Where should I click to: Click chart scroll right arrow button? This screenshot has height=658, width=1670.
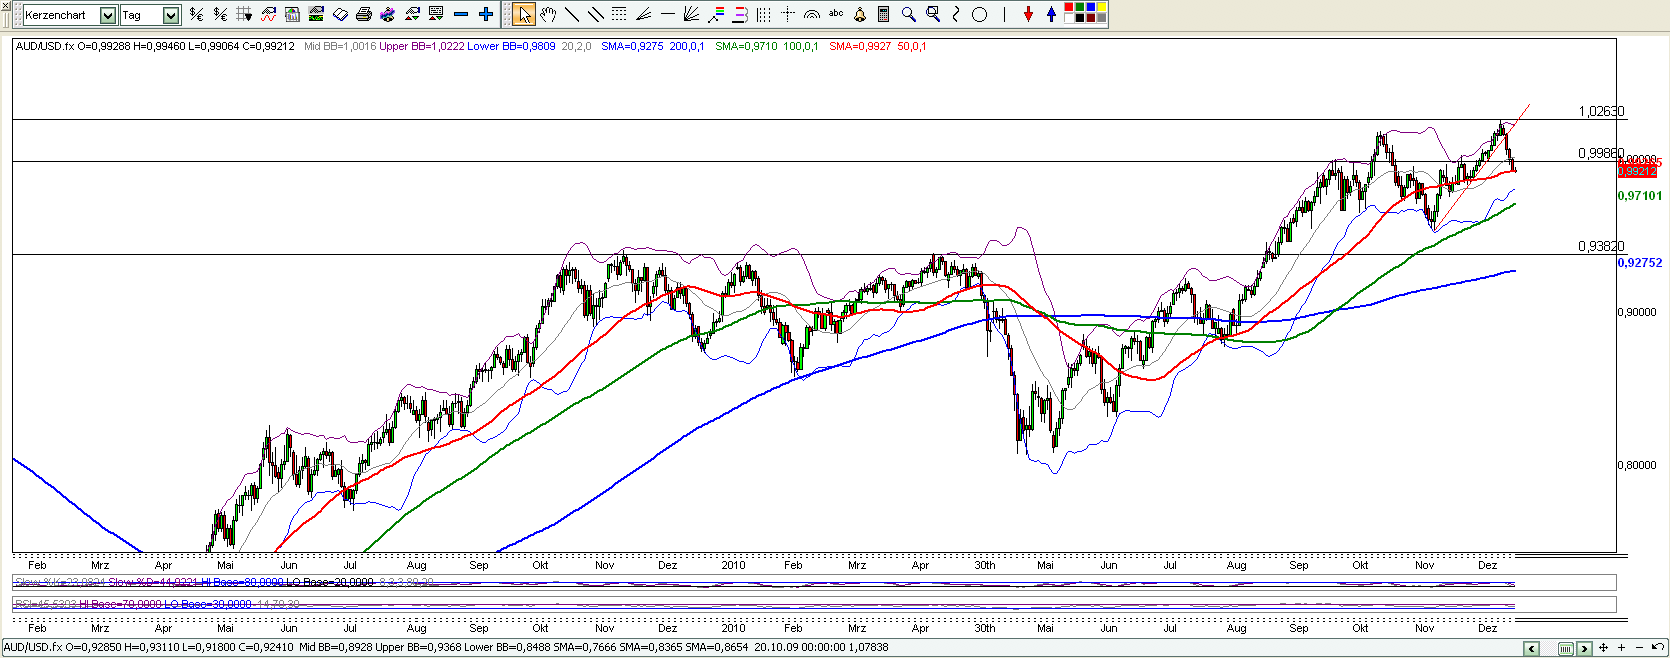click(x=1584, y=649)
